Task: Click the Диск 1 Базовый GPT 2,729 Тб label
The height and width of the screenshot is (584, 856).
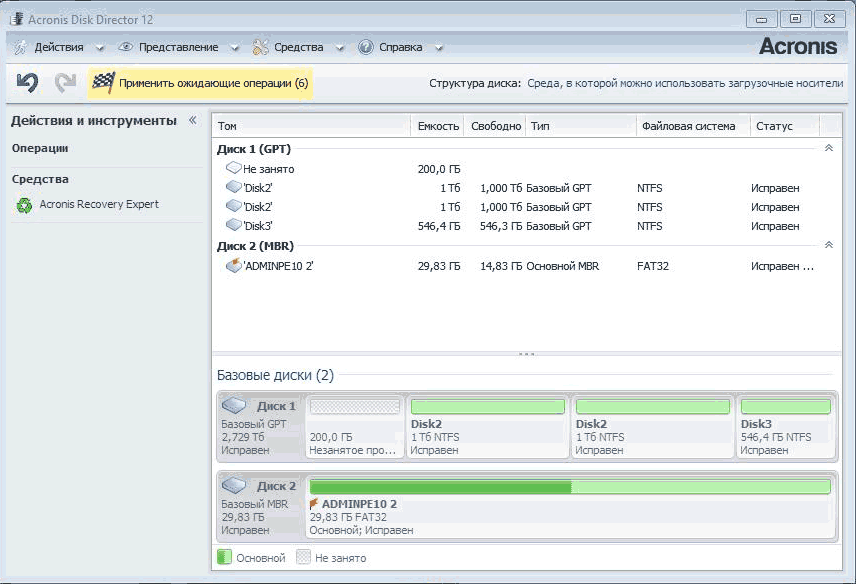Action: [x=260, y=426]
